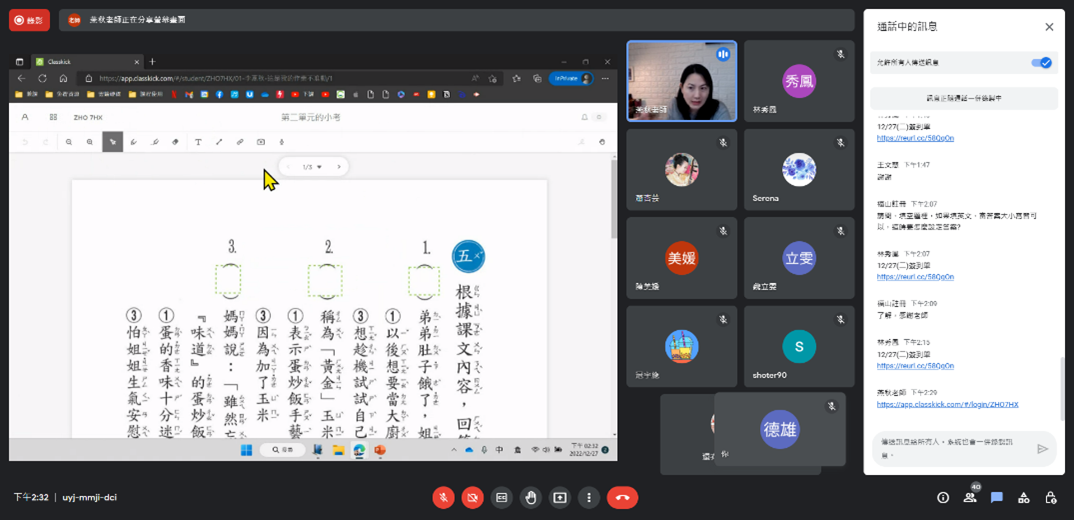Click the shared taskbar search box
The width and height of the screenshot is (1074, 520).
[282, 450]
